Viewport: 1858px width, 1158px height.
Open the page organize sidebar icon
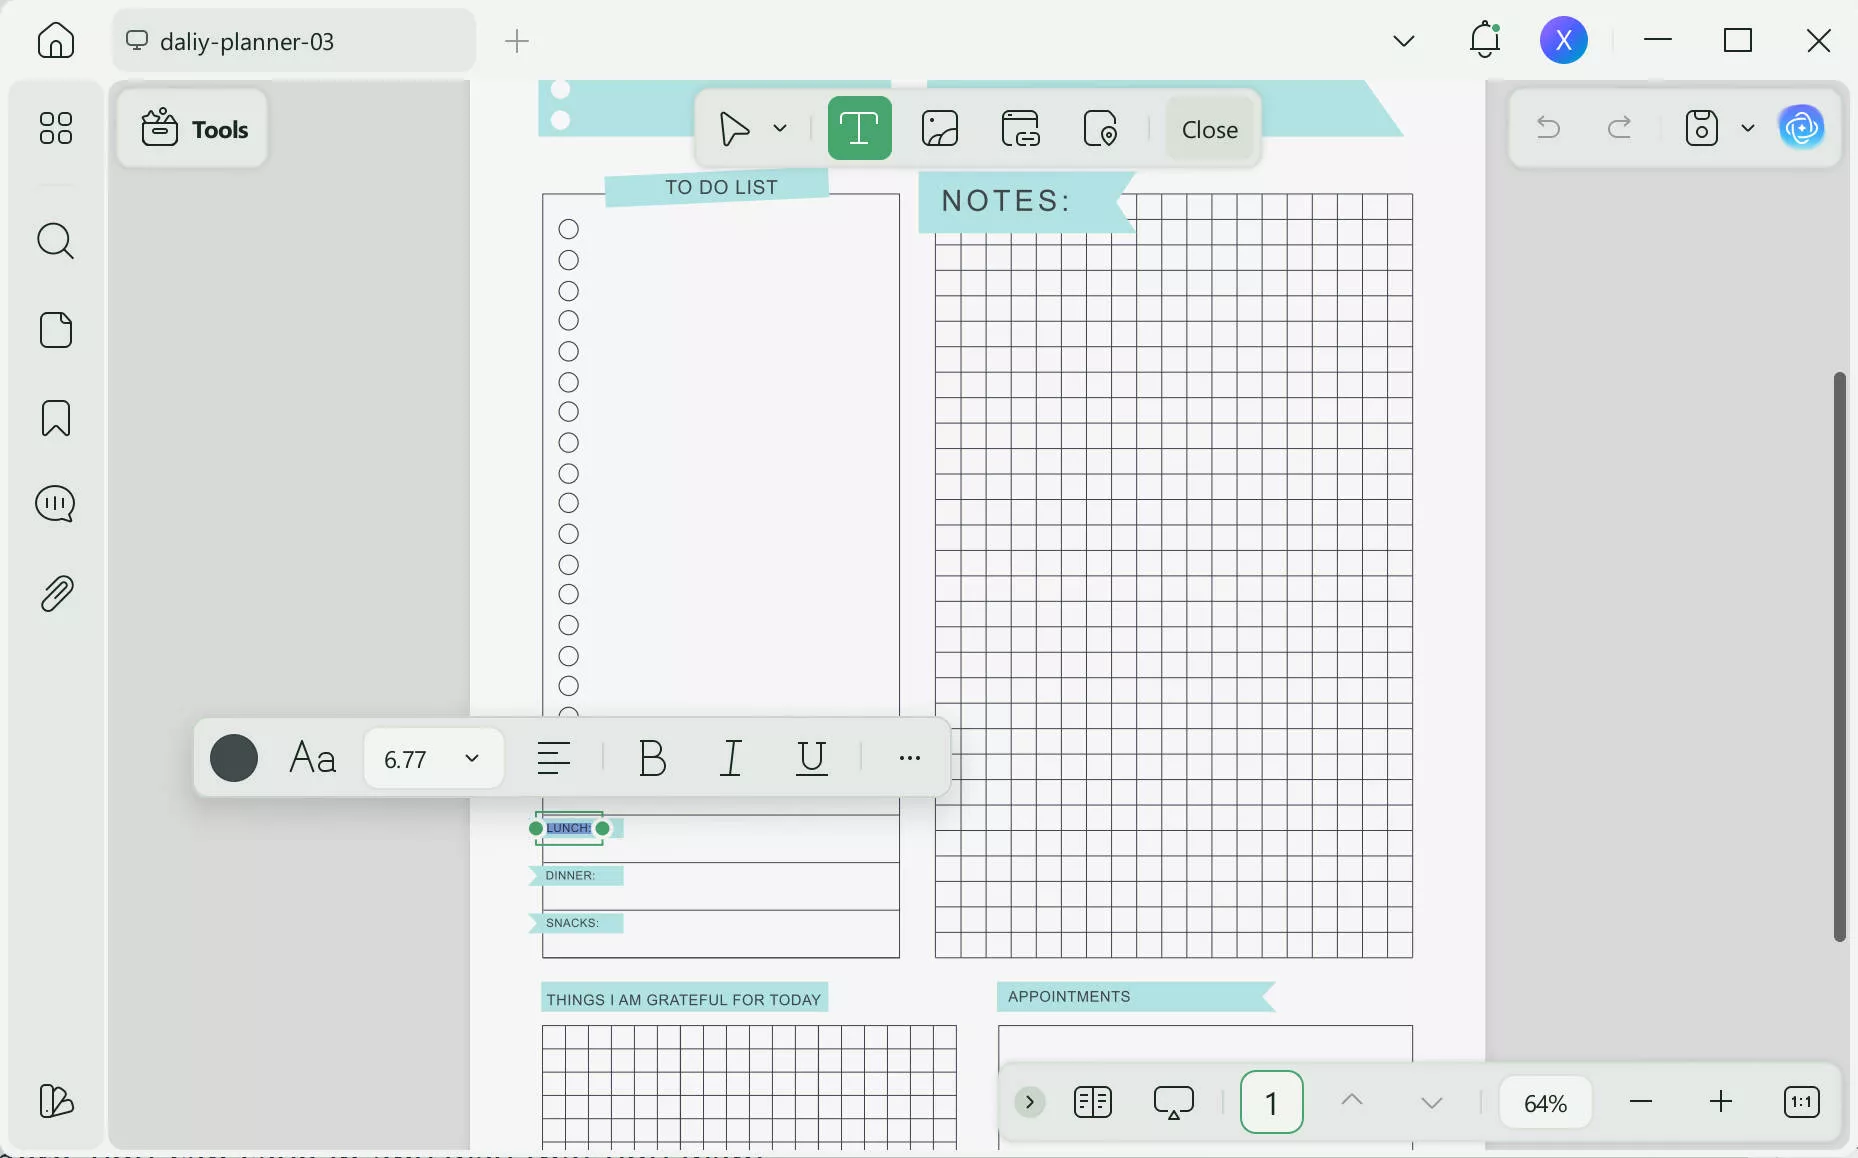56,330
